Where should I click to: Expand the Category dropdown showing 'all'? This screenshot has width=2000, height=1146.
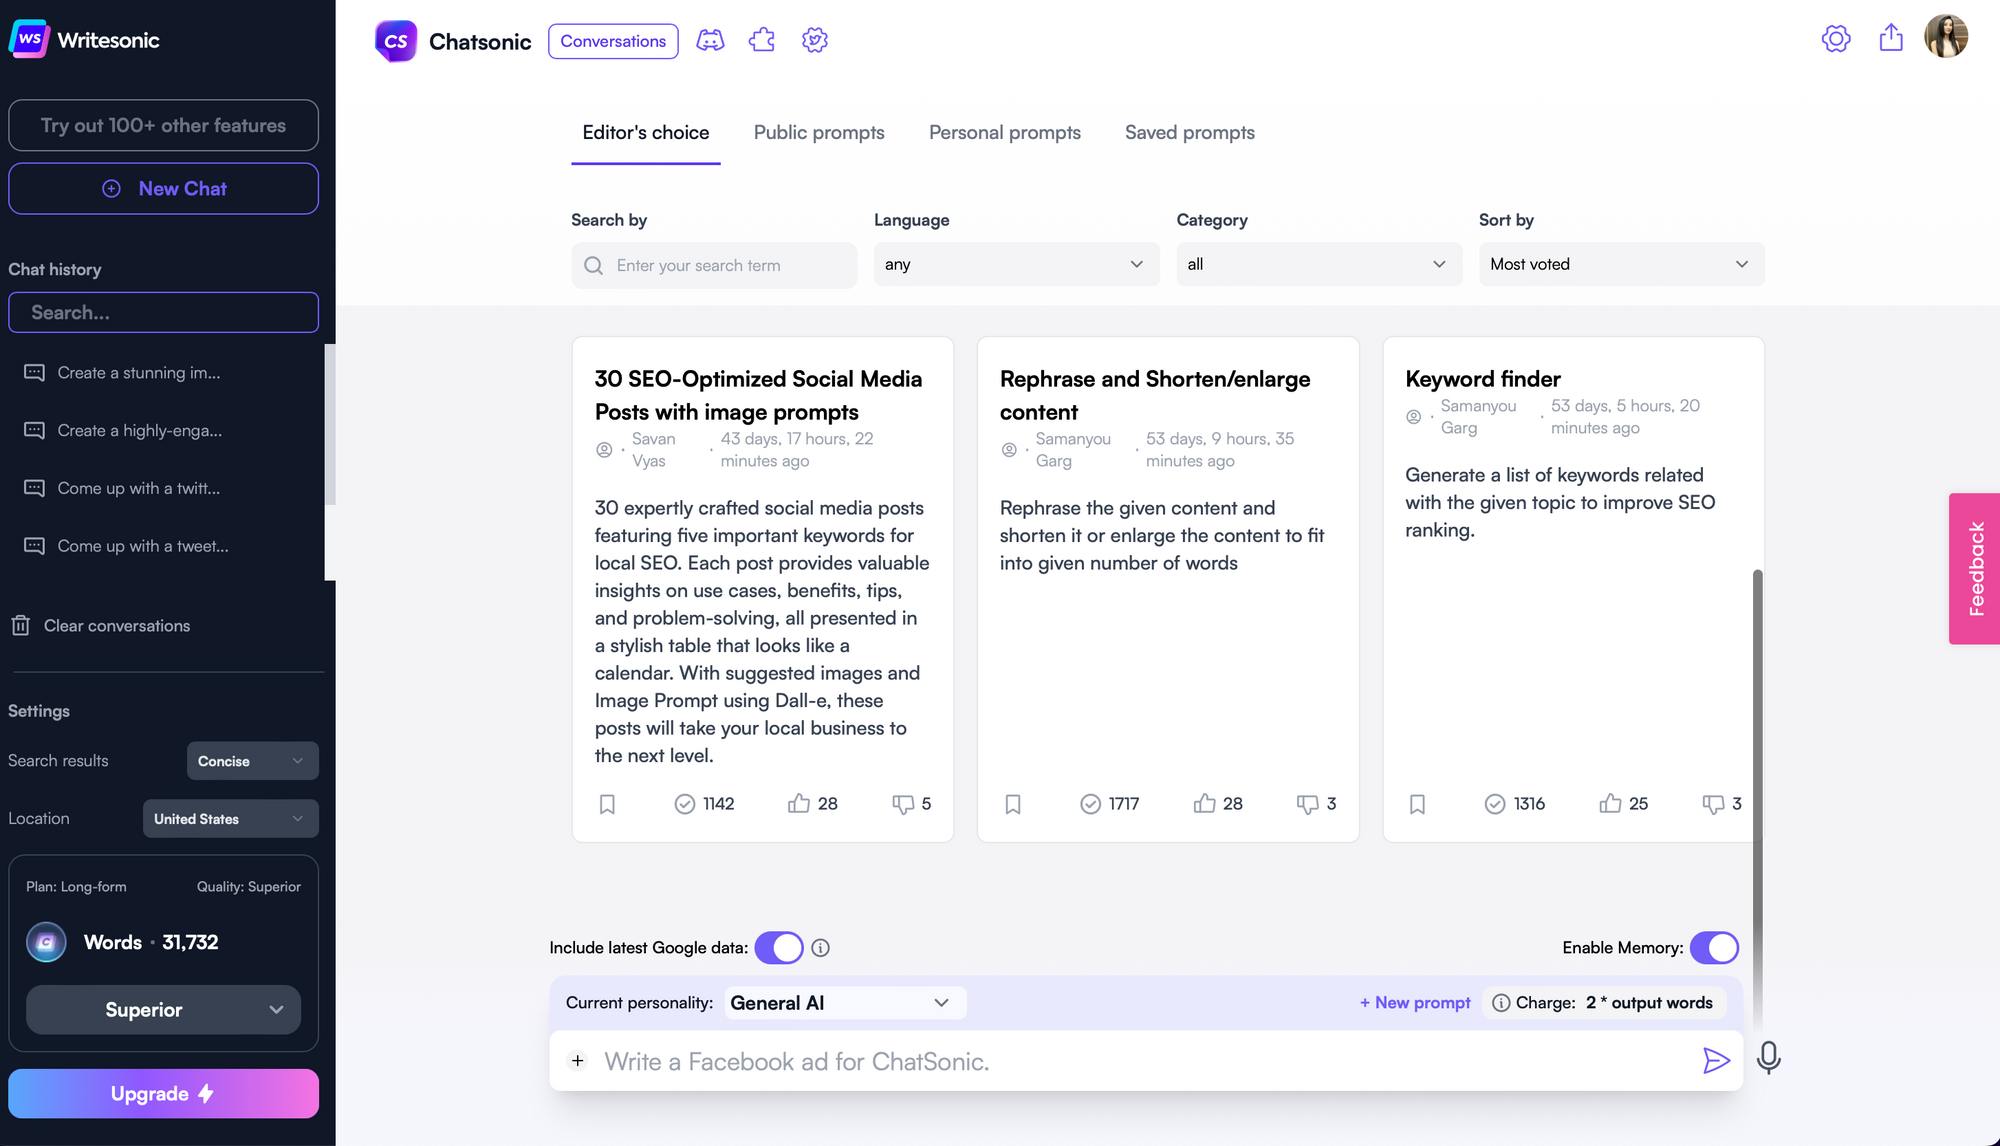[x=1312, y=264]
